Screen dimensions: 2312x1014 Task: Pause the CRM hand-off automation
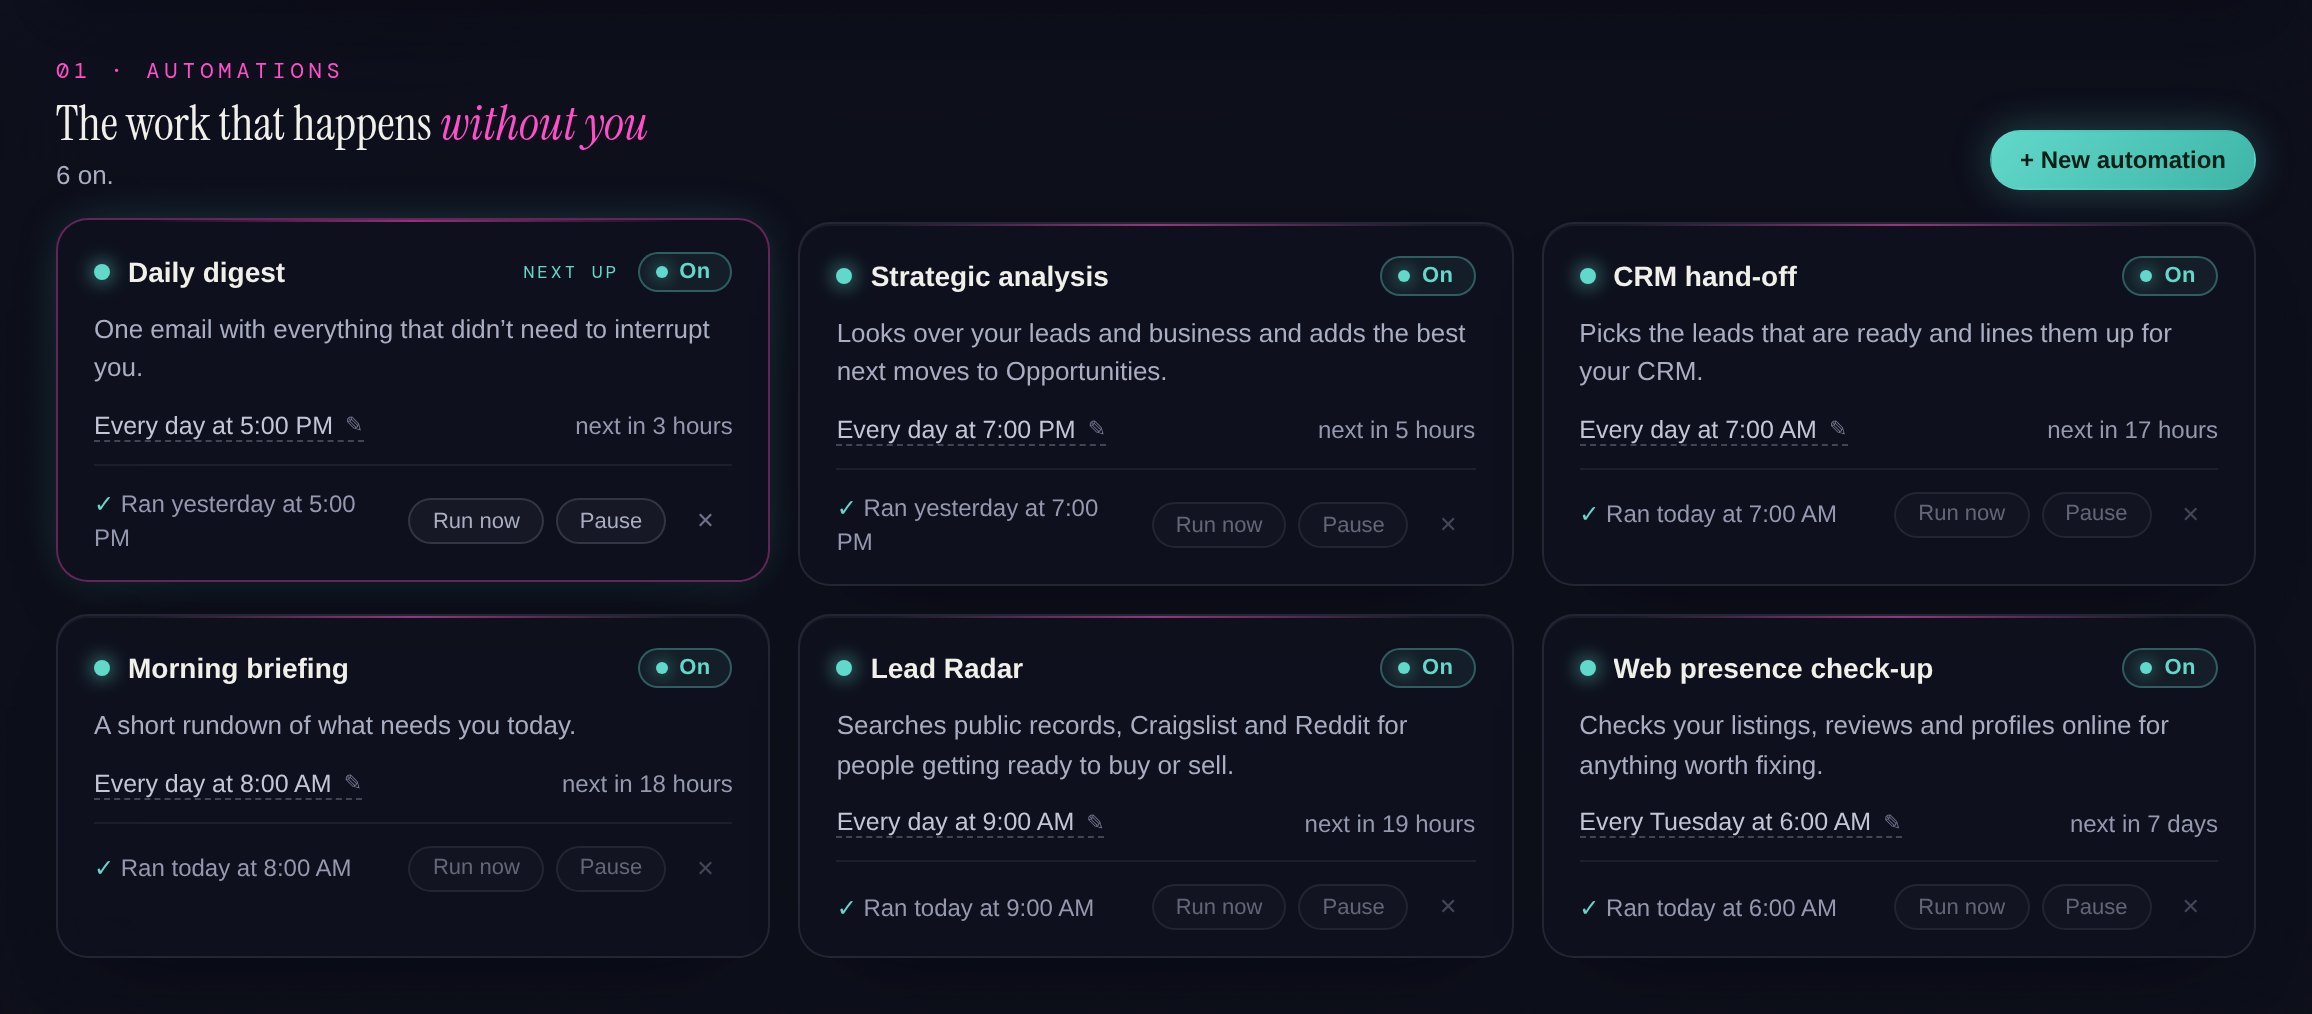click(2096, 514)
